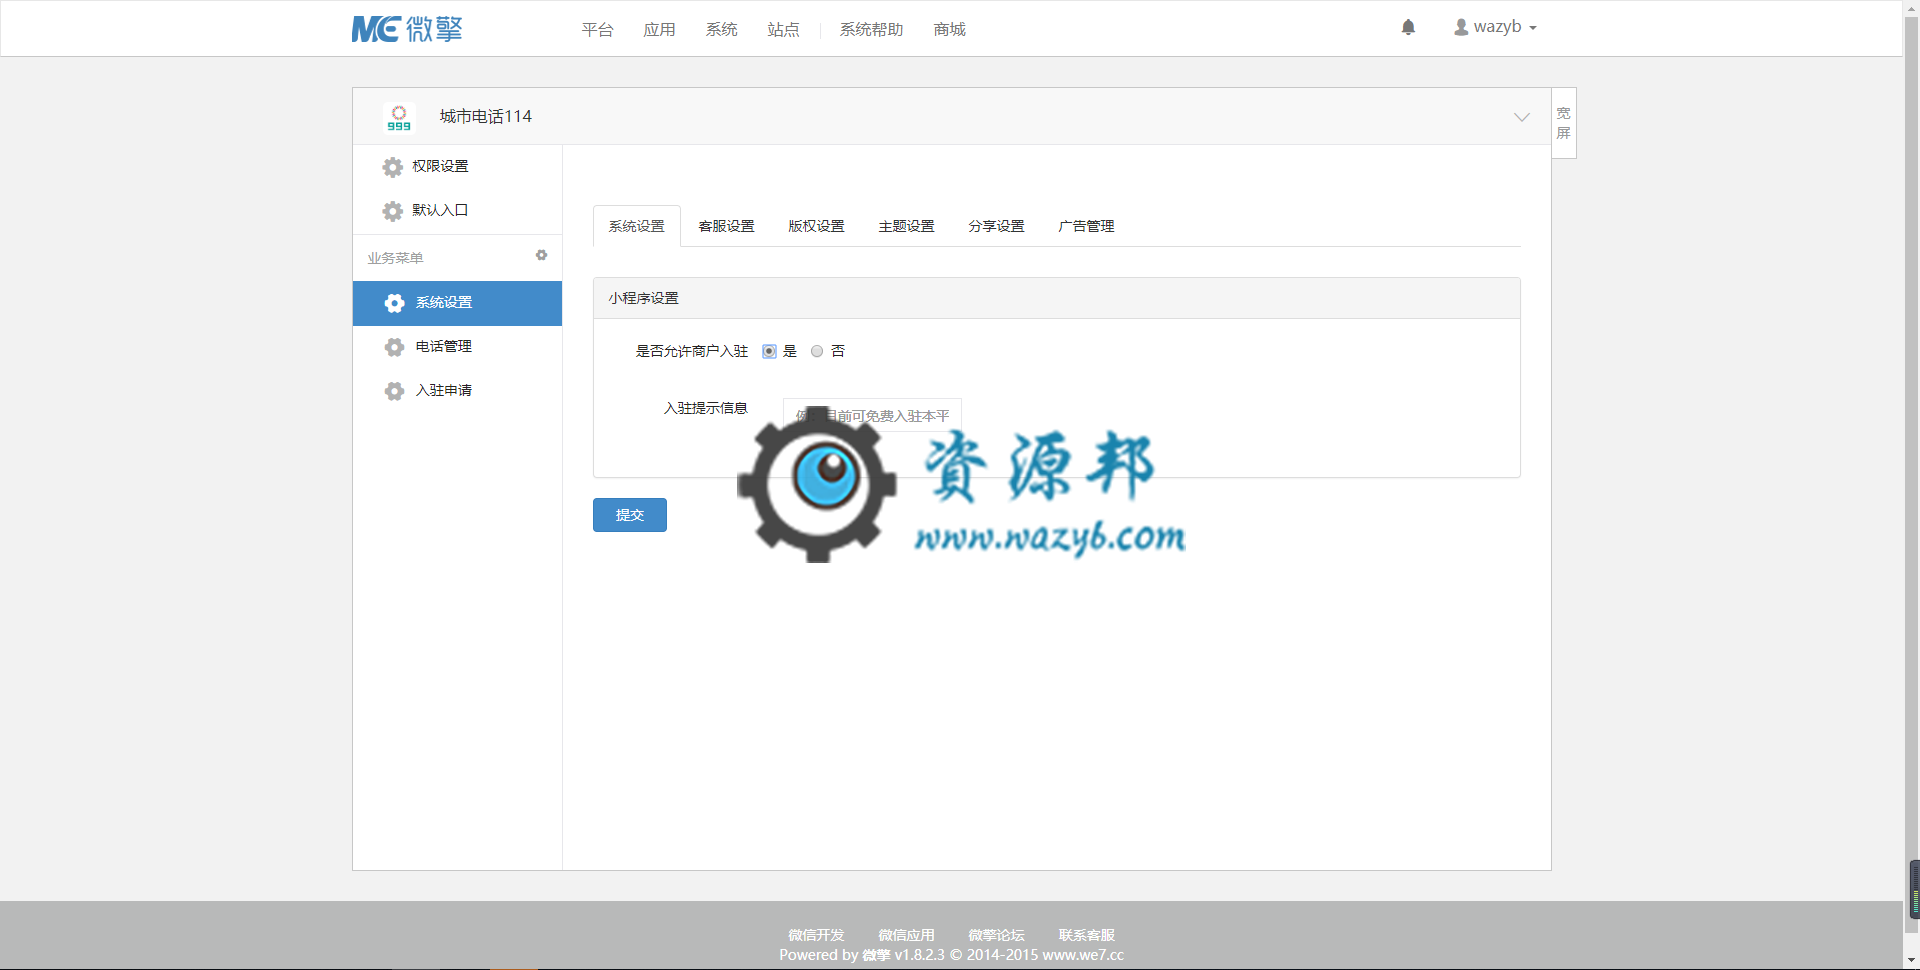
Task: Click the 小程序设置 panel heading
Action: coord(643,298)
